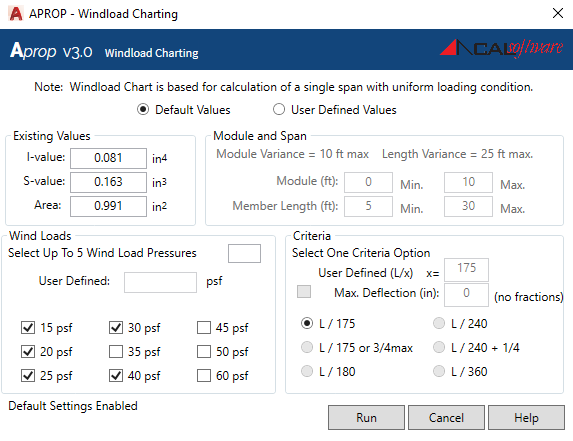Uncheck the 25 psf checkbox
This screenshot has width=573, height=441.
[28, 376]
